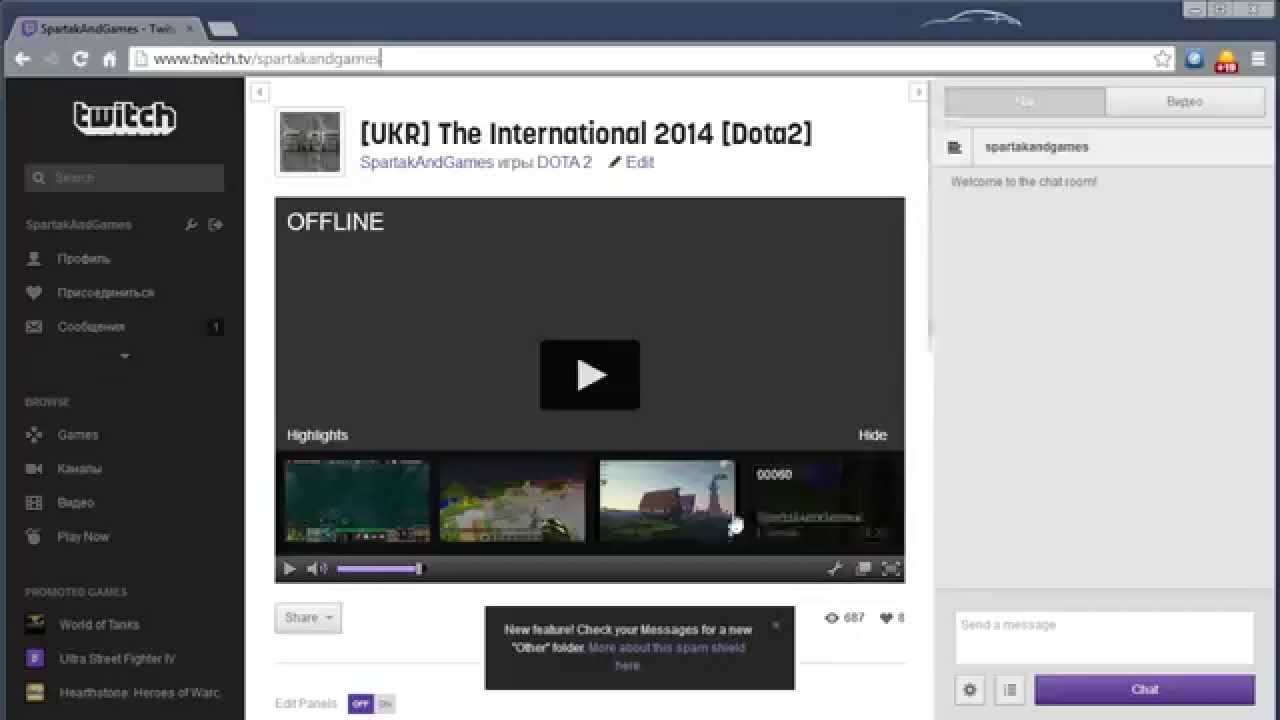Open the first highlight thumbnail

point(357,501)
